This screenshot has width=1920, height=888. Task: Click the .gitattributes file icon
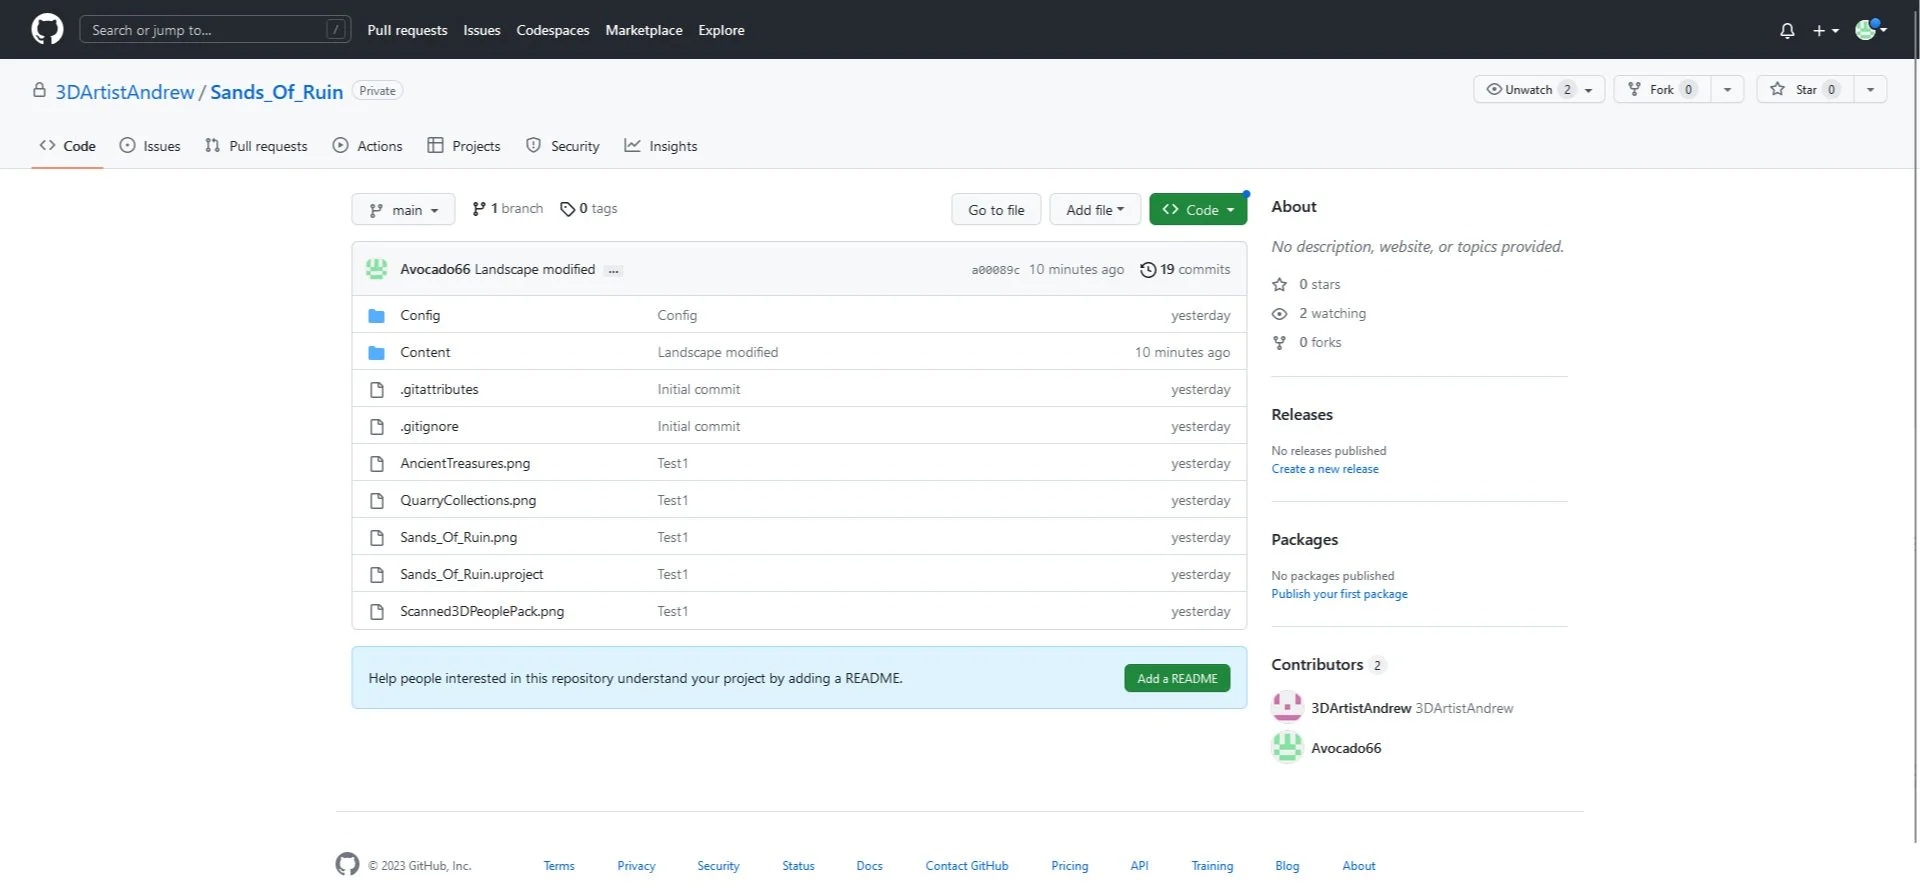coord(377,389)
